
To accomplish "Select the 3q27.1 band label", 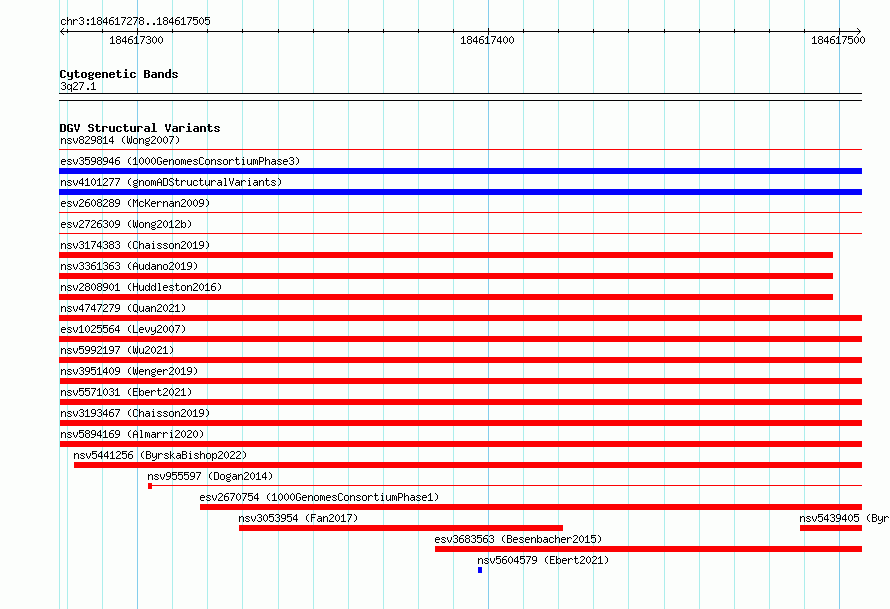I will pos(78,86).
